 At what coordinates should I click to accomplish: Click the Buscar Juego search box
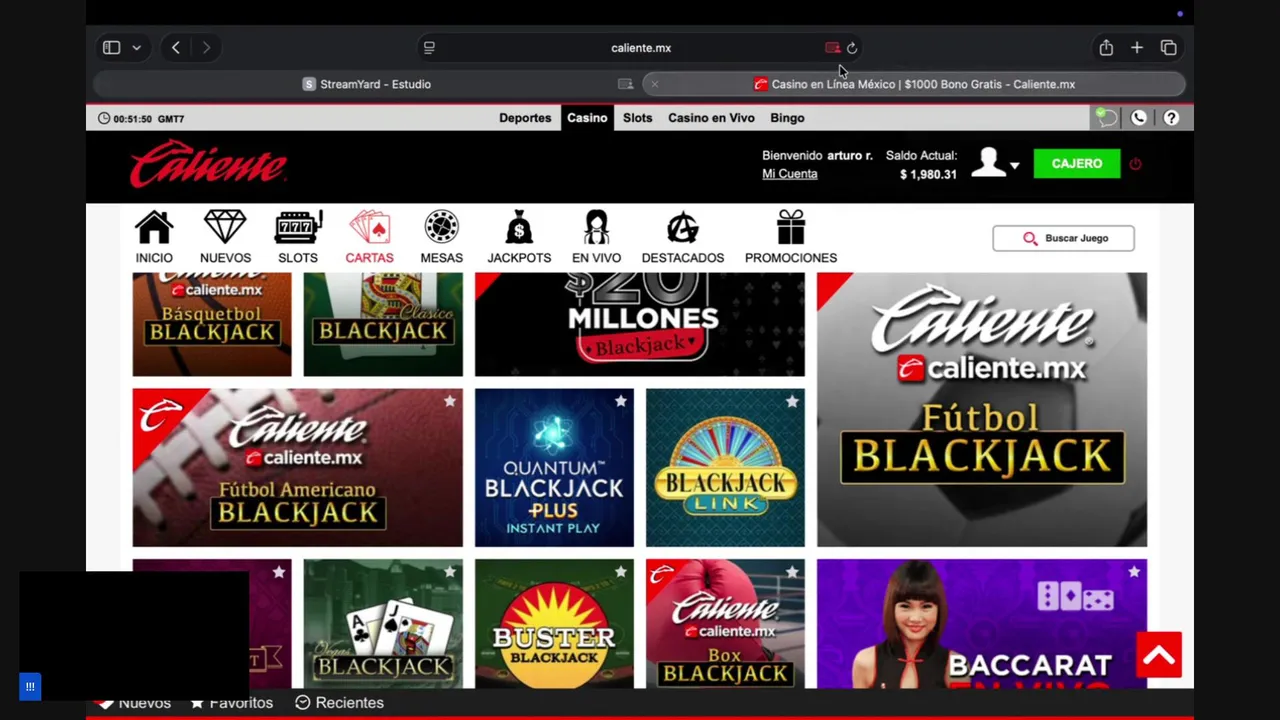pyautogui.click(x=1063, y=238)
